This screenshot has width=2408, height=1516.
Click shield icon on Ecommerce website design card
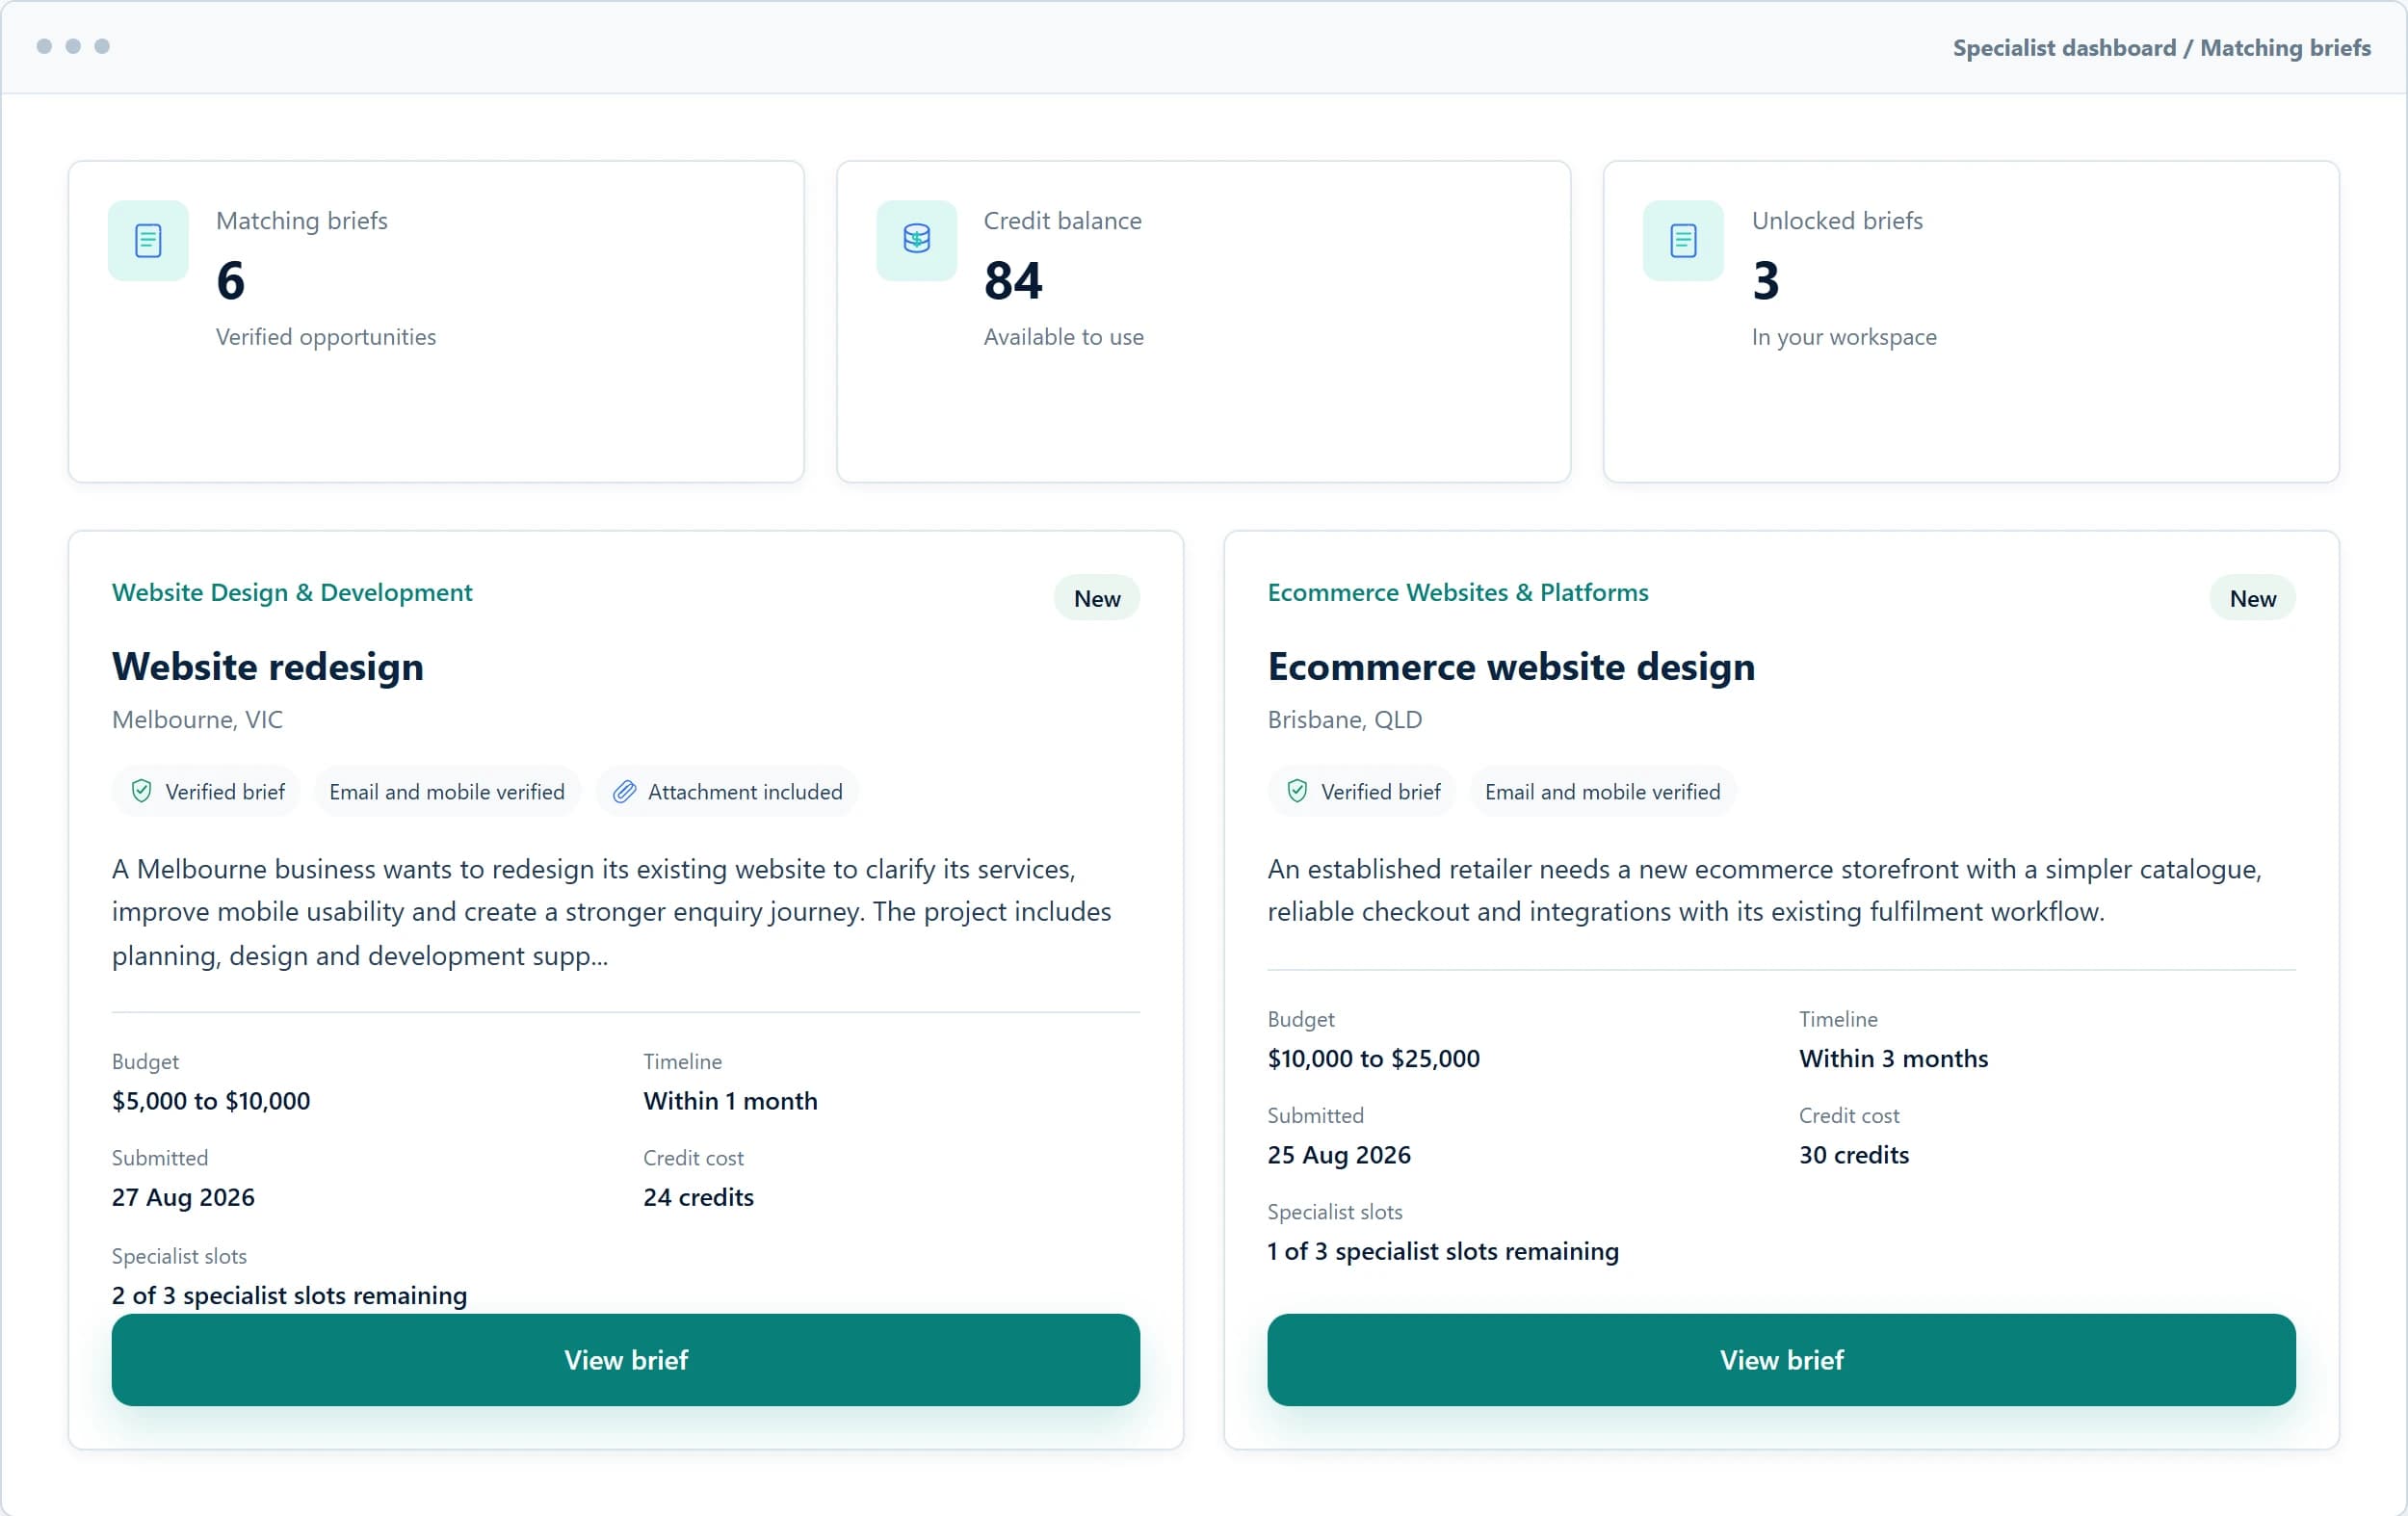[1297, 791]
